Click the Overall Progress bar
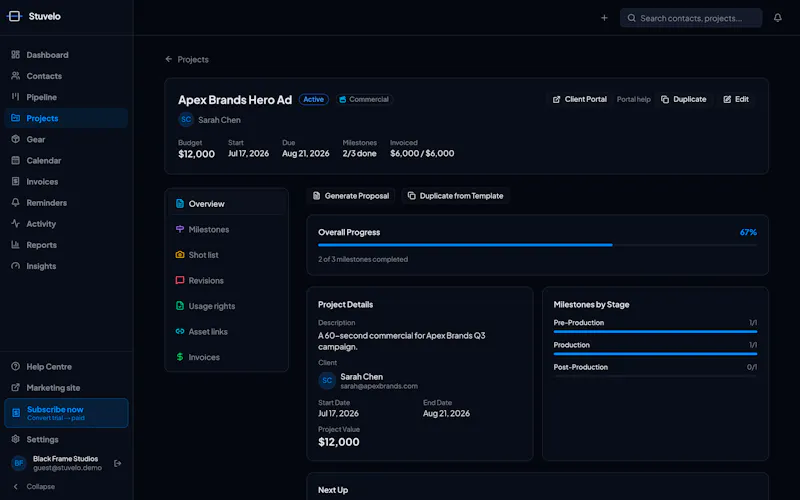 tap(537, 245)
